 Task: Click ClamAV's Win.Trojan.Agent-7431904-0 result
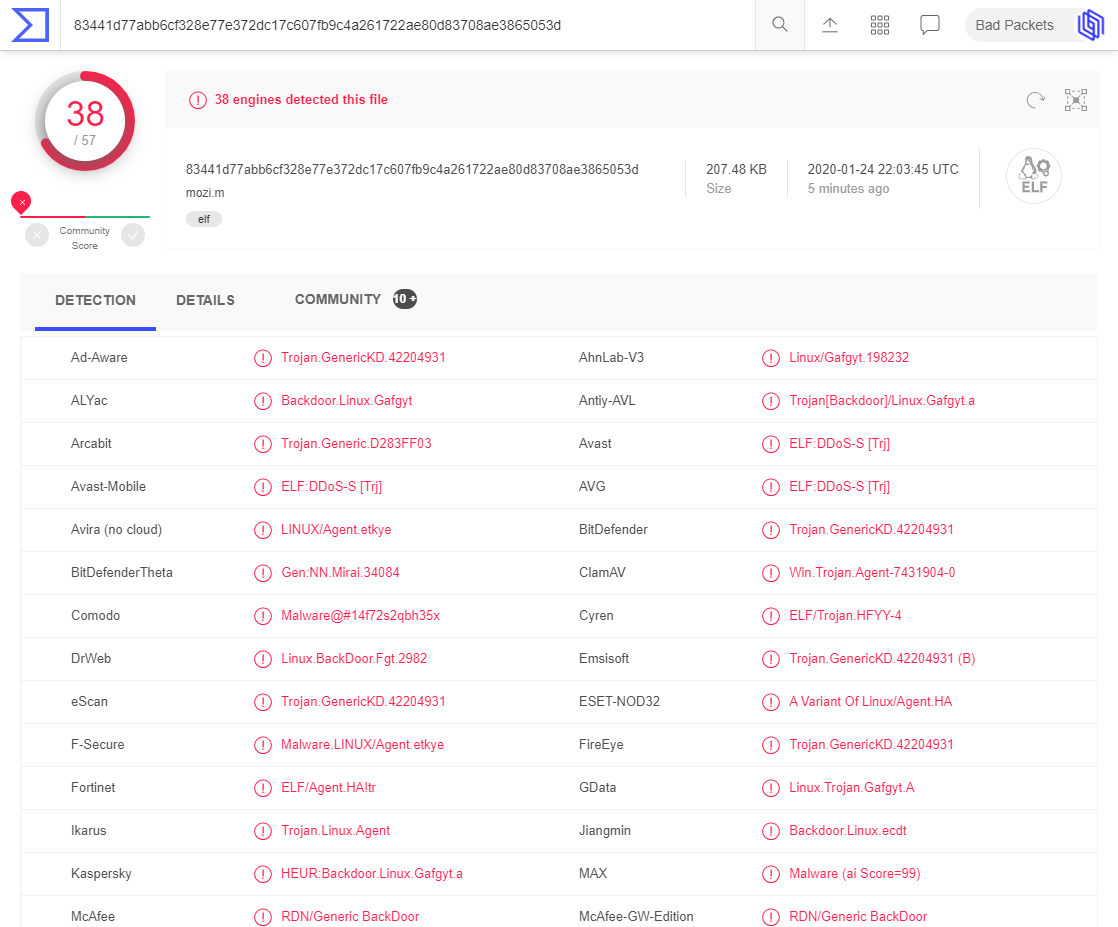click(872, 573)
